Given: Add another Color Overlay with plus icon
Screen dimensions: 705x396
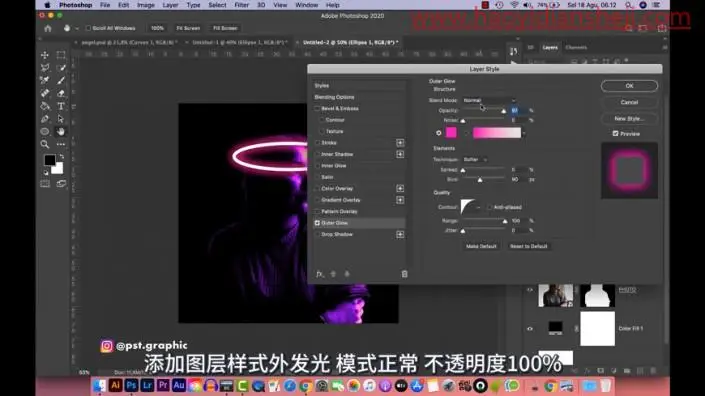Looking at the screenshot, I should (400, 188).
